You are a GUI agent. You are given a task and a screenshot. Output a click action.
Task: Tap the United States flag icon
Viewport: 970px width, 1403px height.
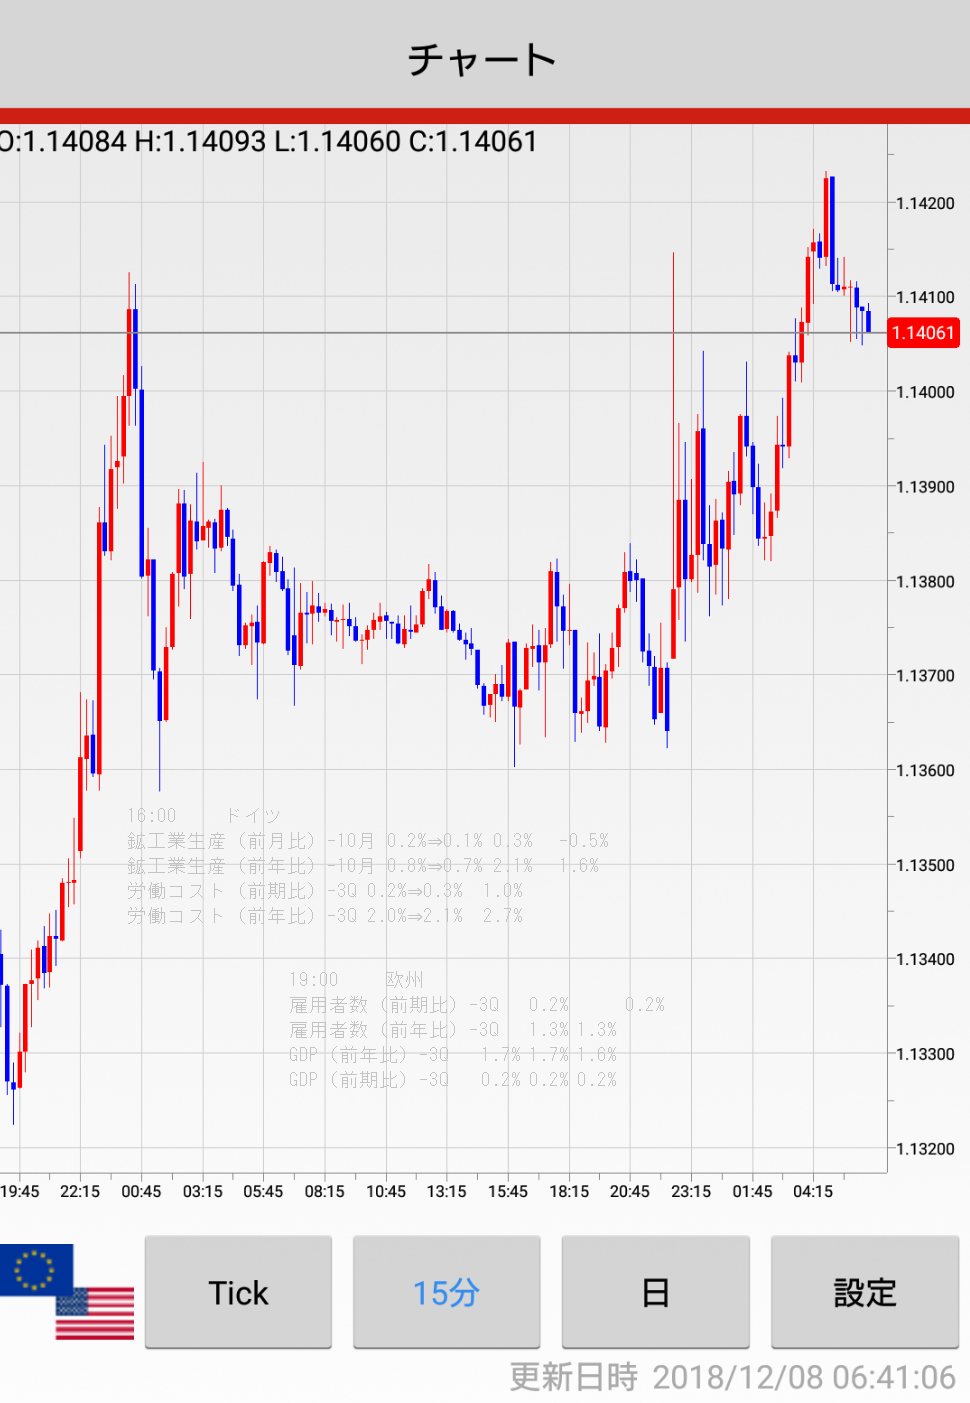coord(95,1313)
